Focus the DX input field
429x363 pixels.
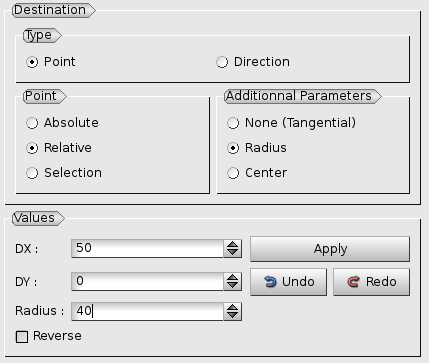147,248
